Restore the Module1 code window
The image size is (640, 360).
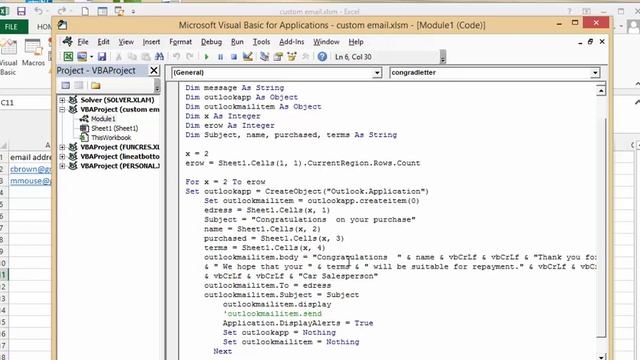[x=590, y=42]
